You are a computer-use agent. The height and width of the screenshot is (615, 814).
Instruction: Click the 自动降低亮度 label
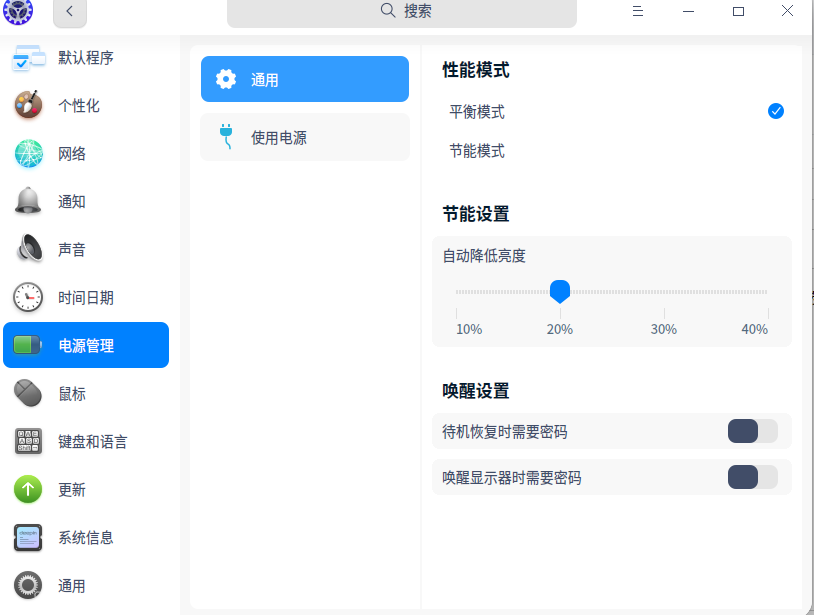(x=484, y=256)
